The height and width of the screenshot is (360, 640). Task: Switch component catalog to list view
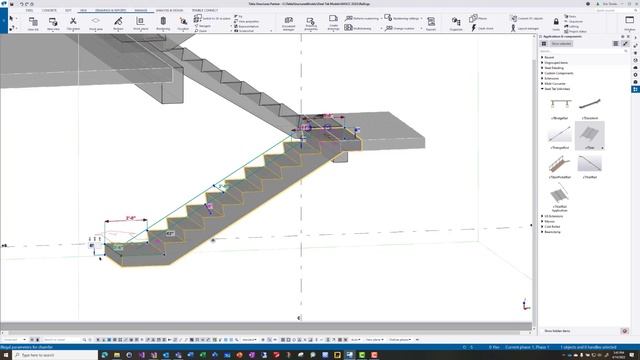pyautogui.click(x=616, y=44)
